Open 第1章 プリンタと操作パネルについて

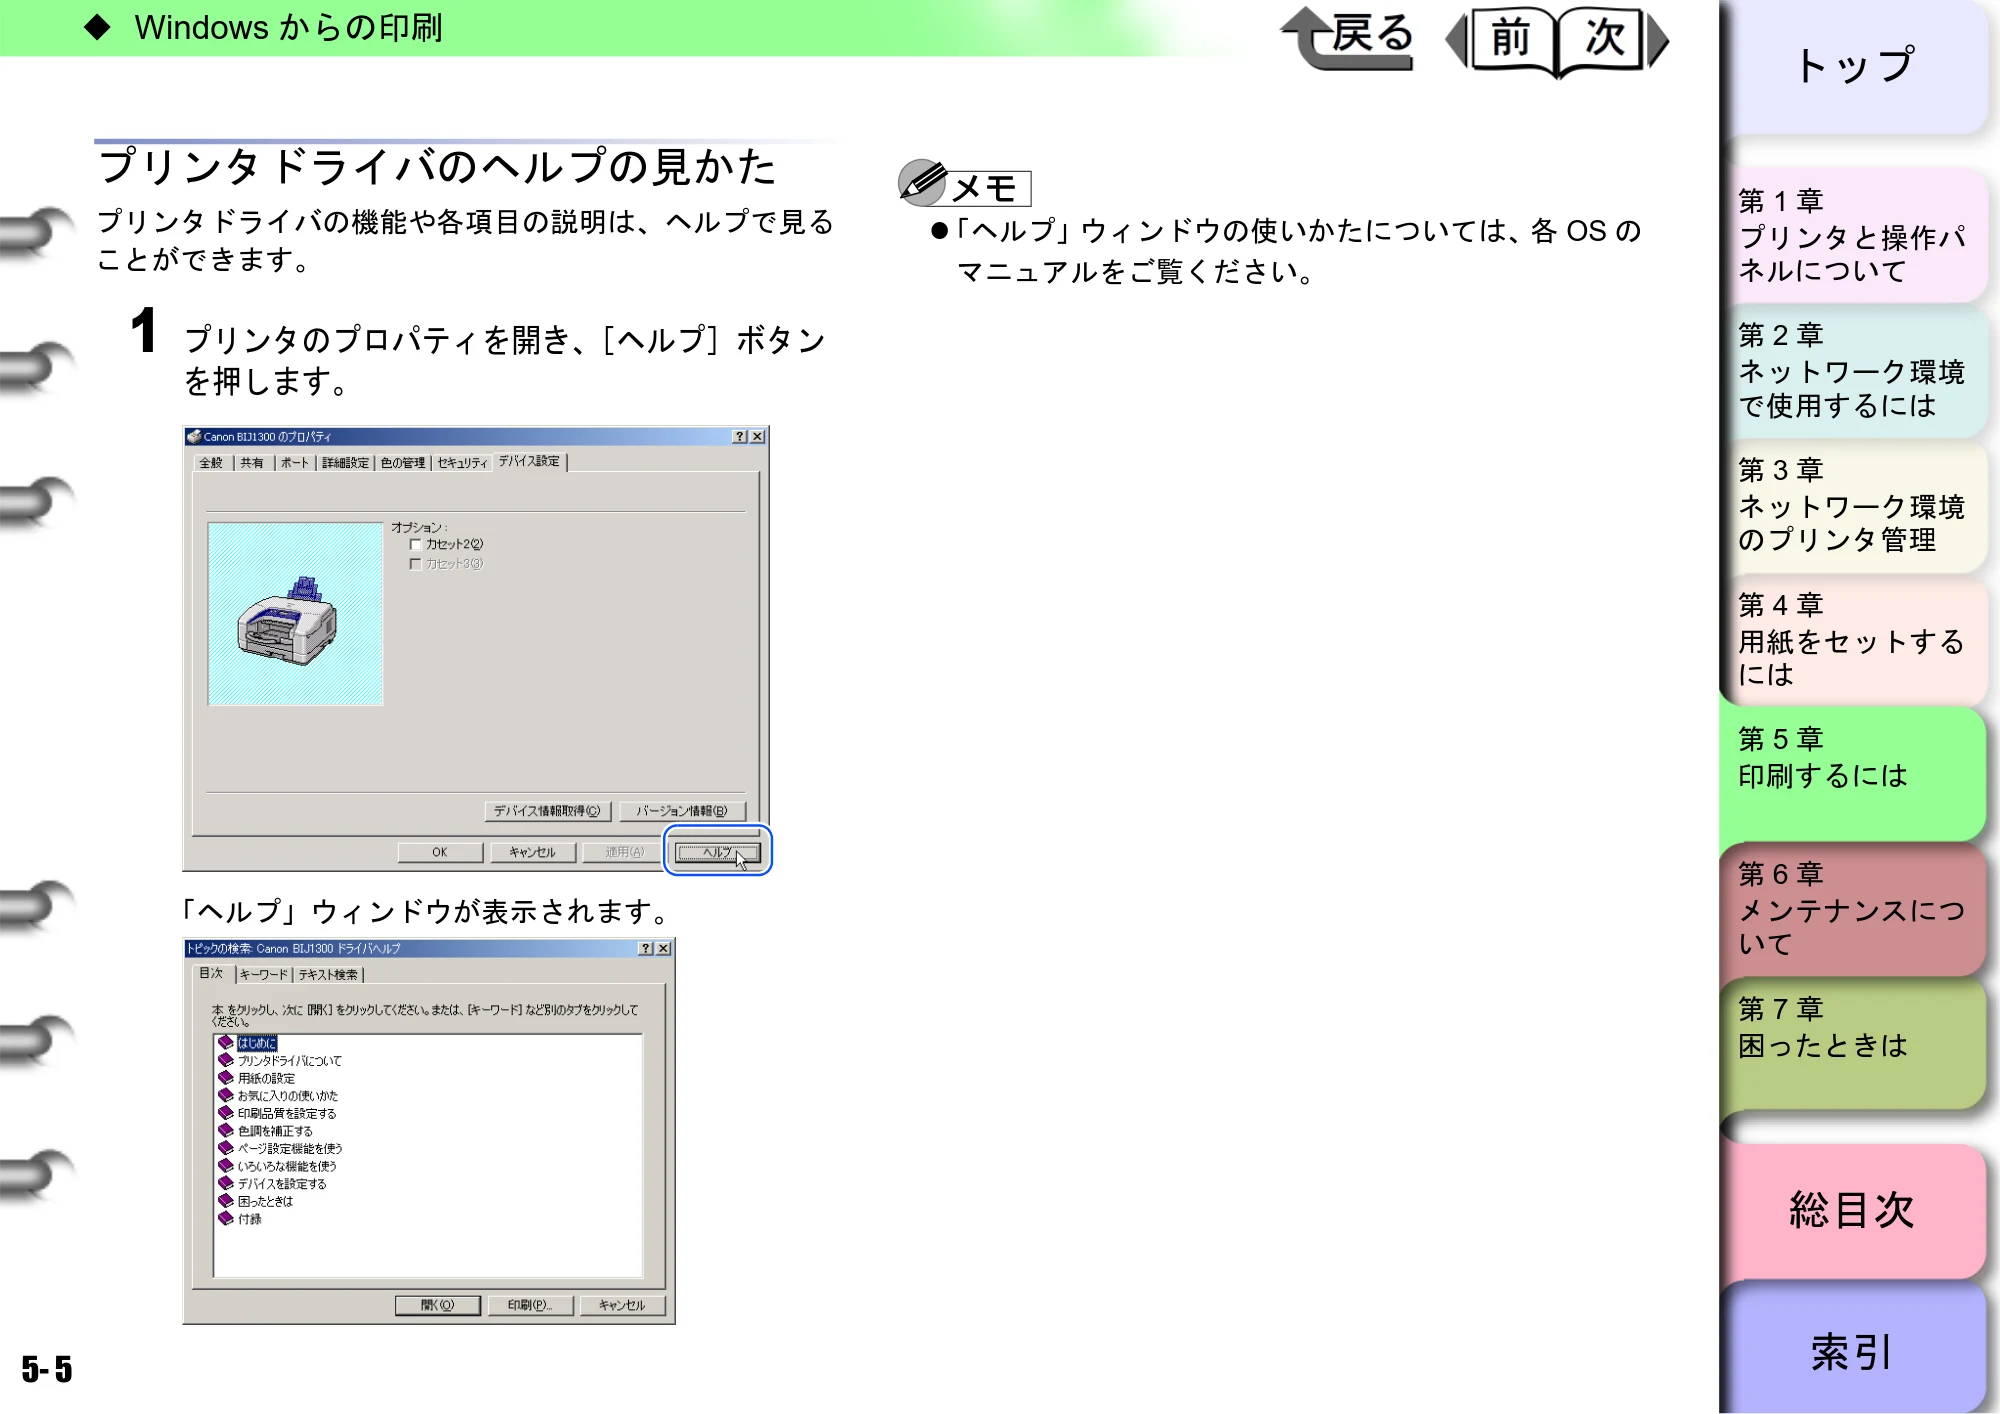tap(1855, 236)
